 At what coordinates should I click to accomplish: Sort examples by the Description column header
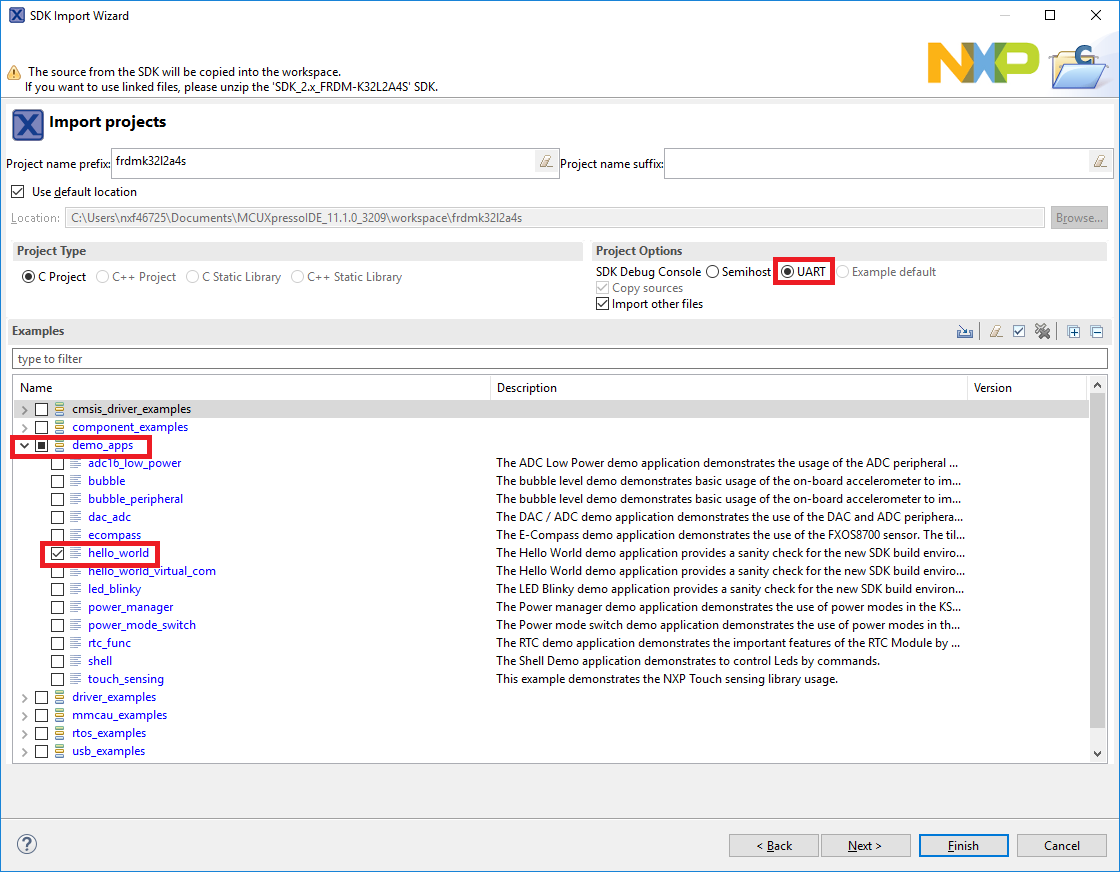tap(728, 388)
